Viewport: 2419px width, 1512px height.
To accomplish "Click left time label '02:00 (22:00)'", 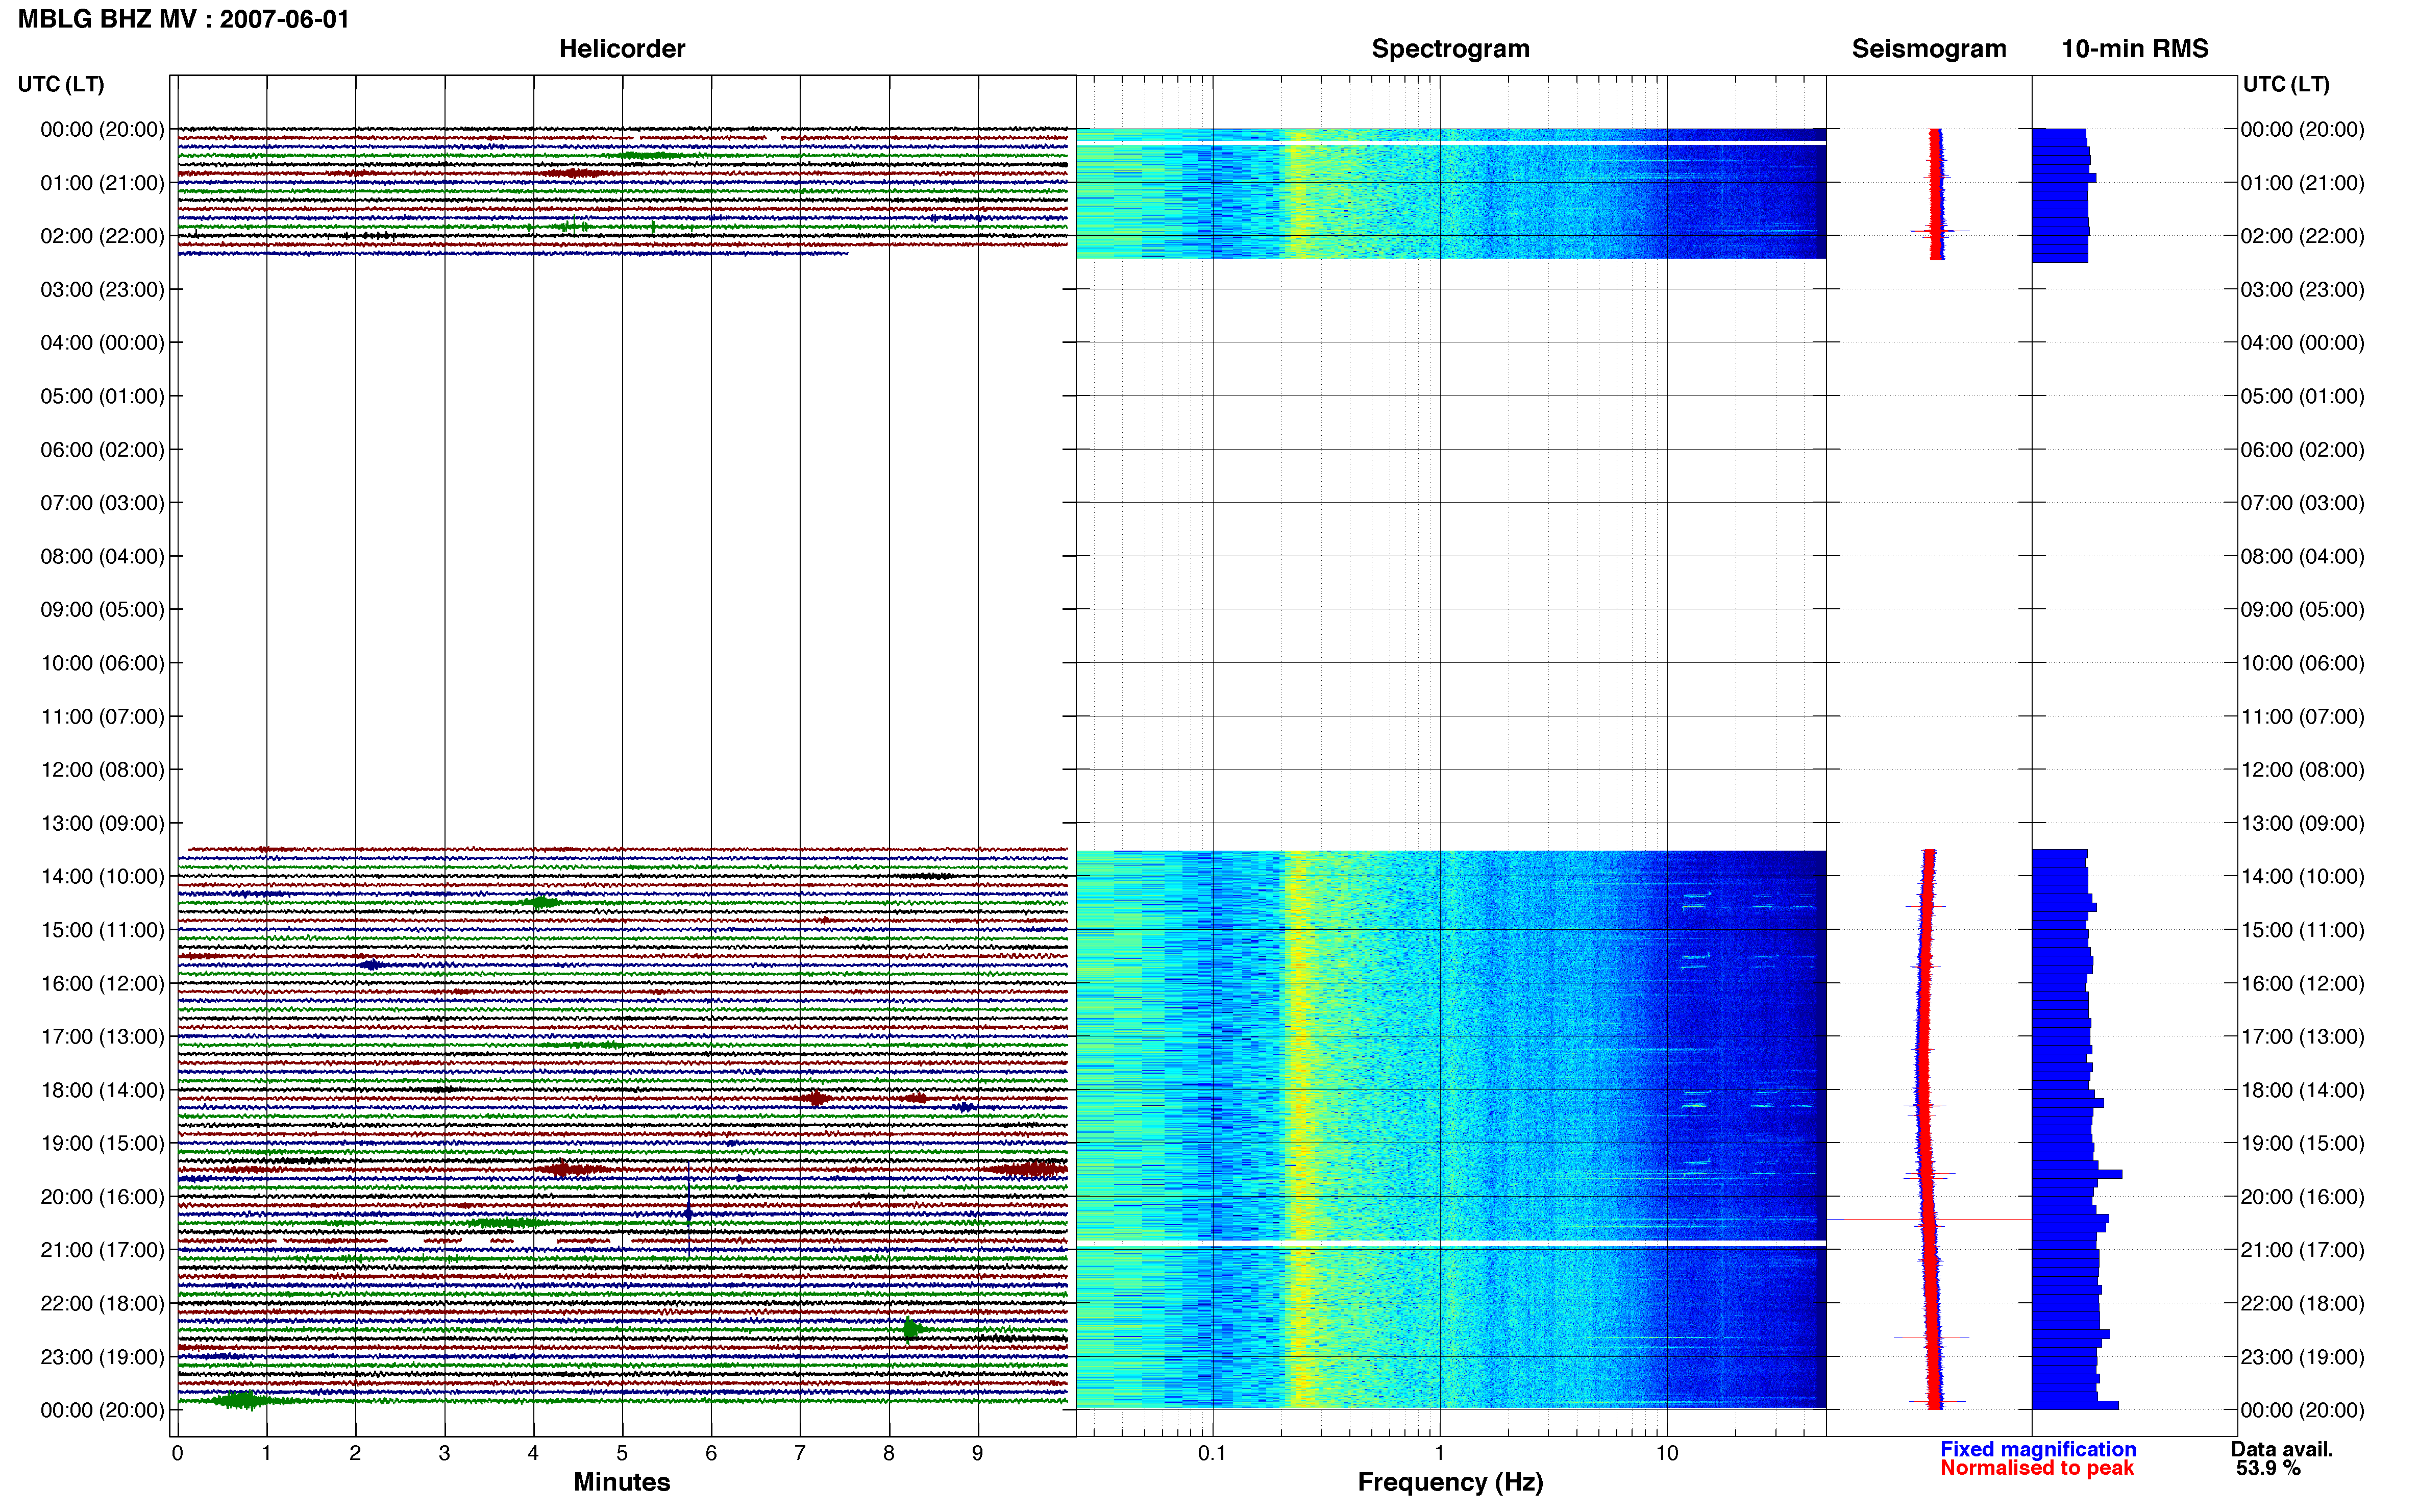I will click(x=102, y=236).
